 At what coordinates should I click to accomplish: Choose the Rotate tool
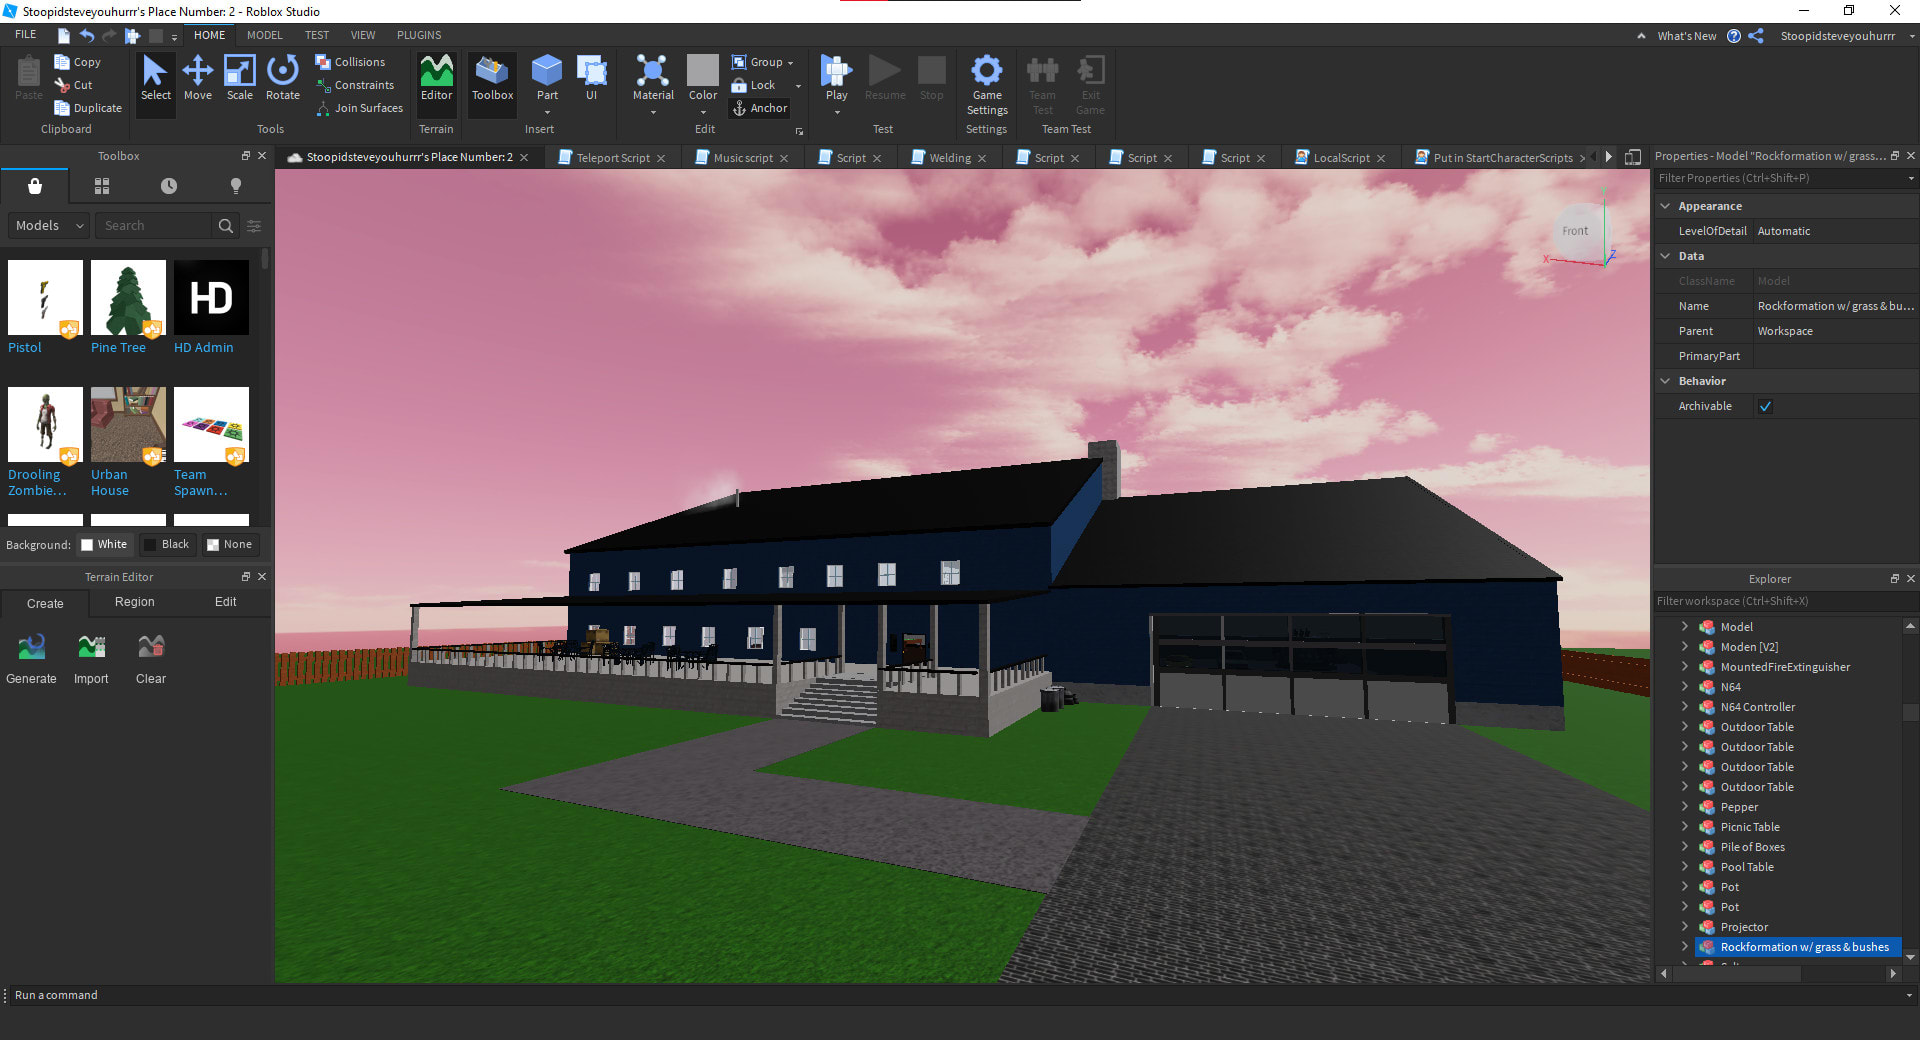[x=283, y=78]
